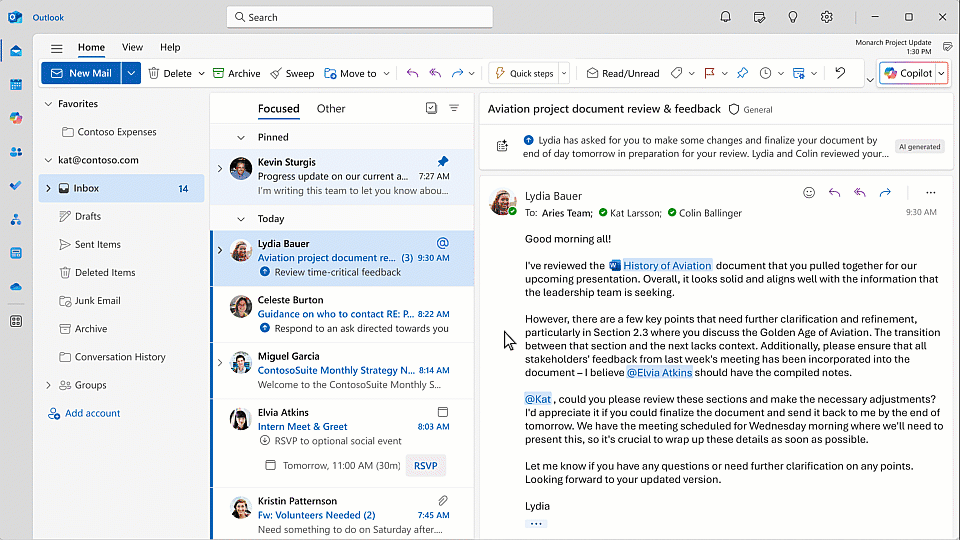Expand the ribbon with chevron

point(869,80)
